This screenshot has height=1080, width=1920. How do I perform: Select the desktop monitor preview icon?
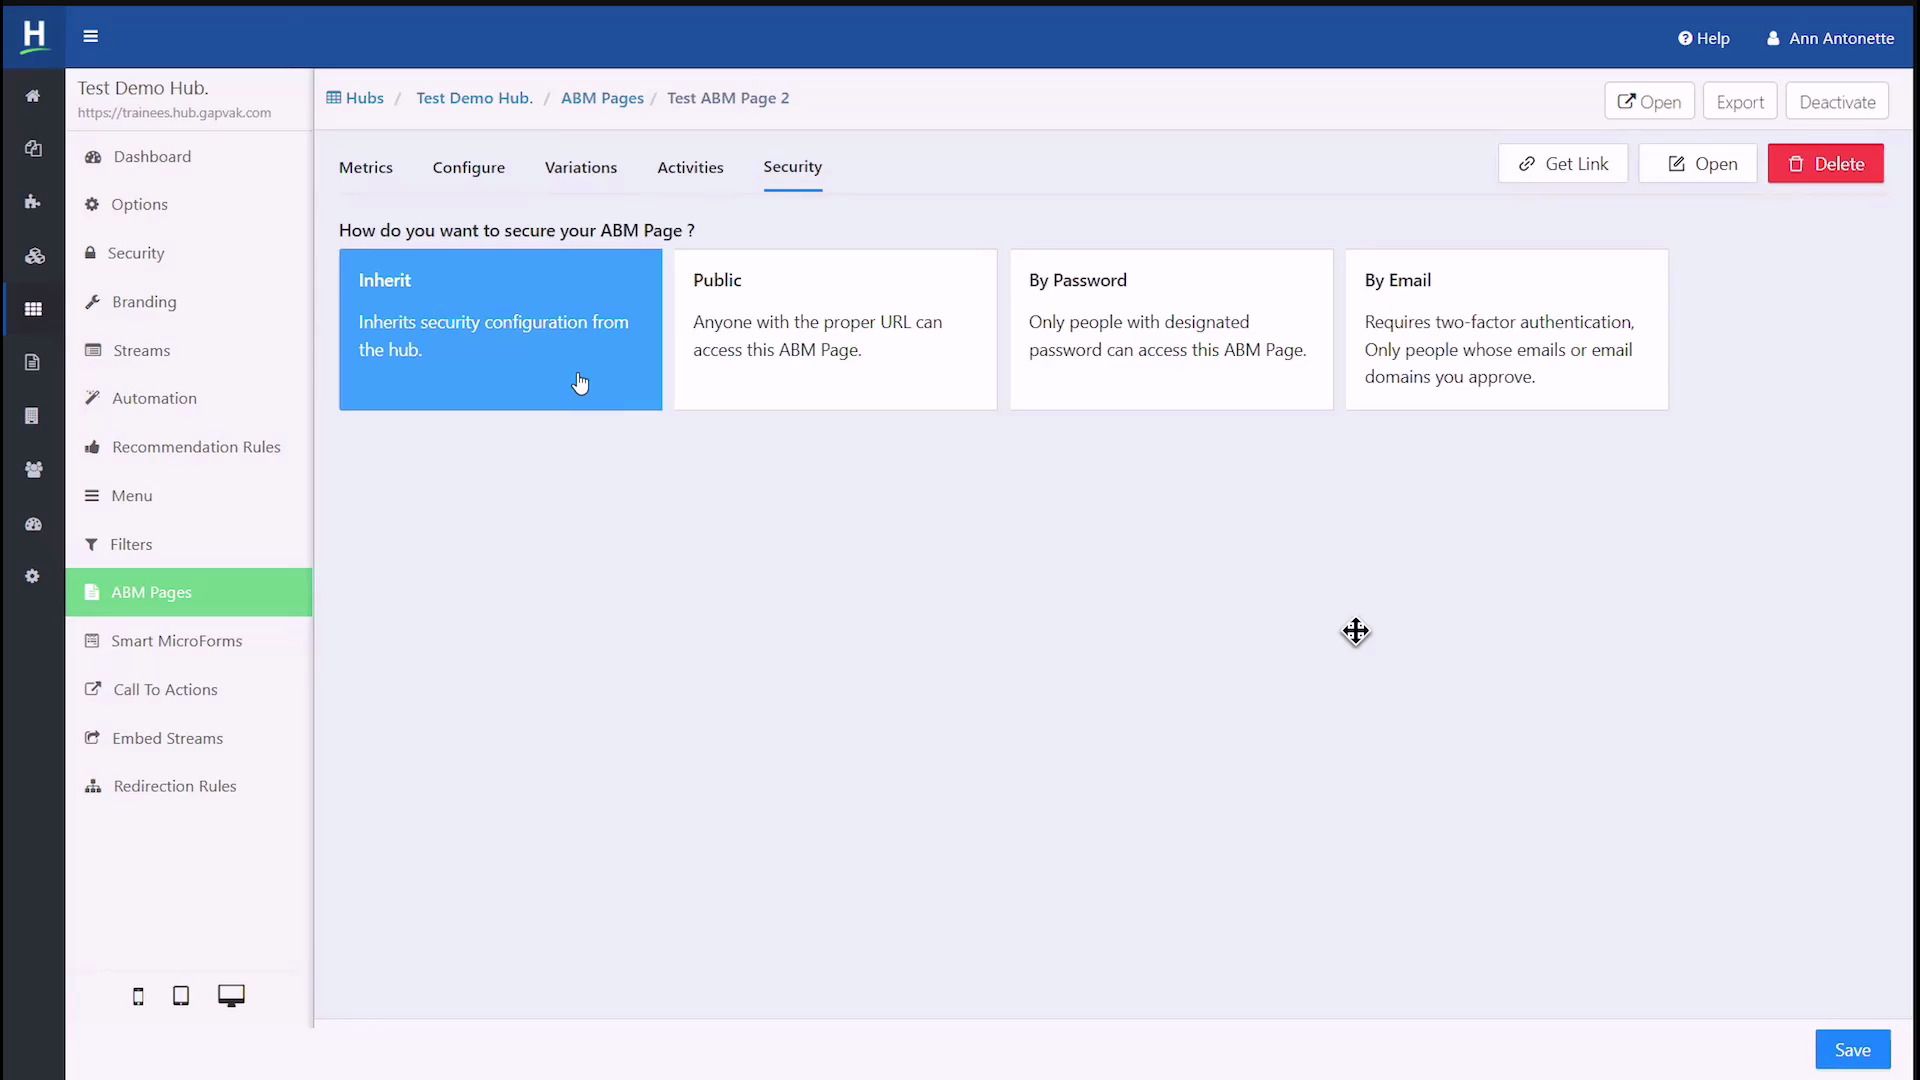[231, 995]
